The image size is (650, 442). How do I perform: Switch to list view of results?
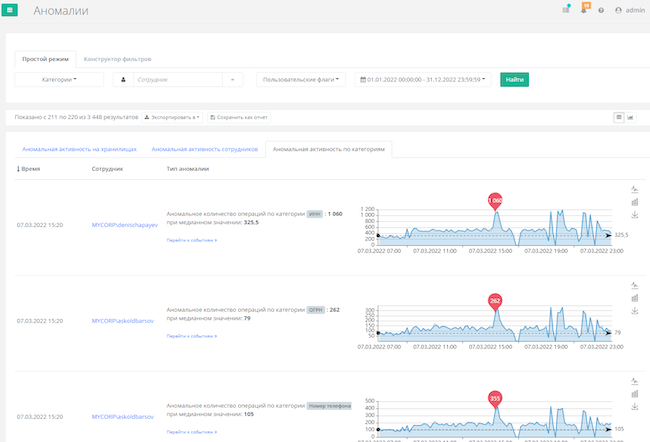pos(619,117)
